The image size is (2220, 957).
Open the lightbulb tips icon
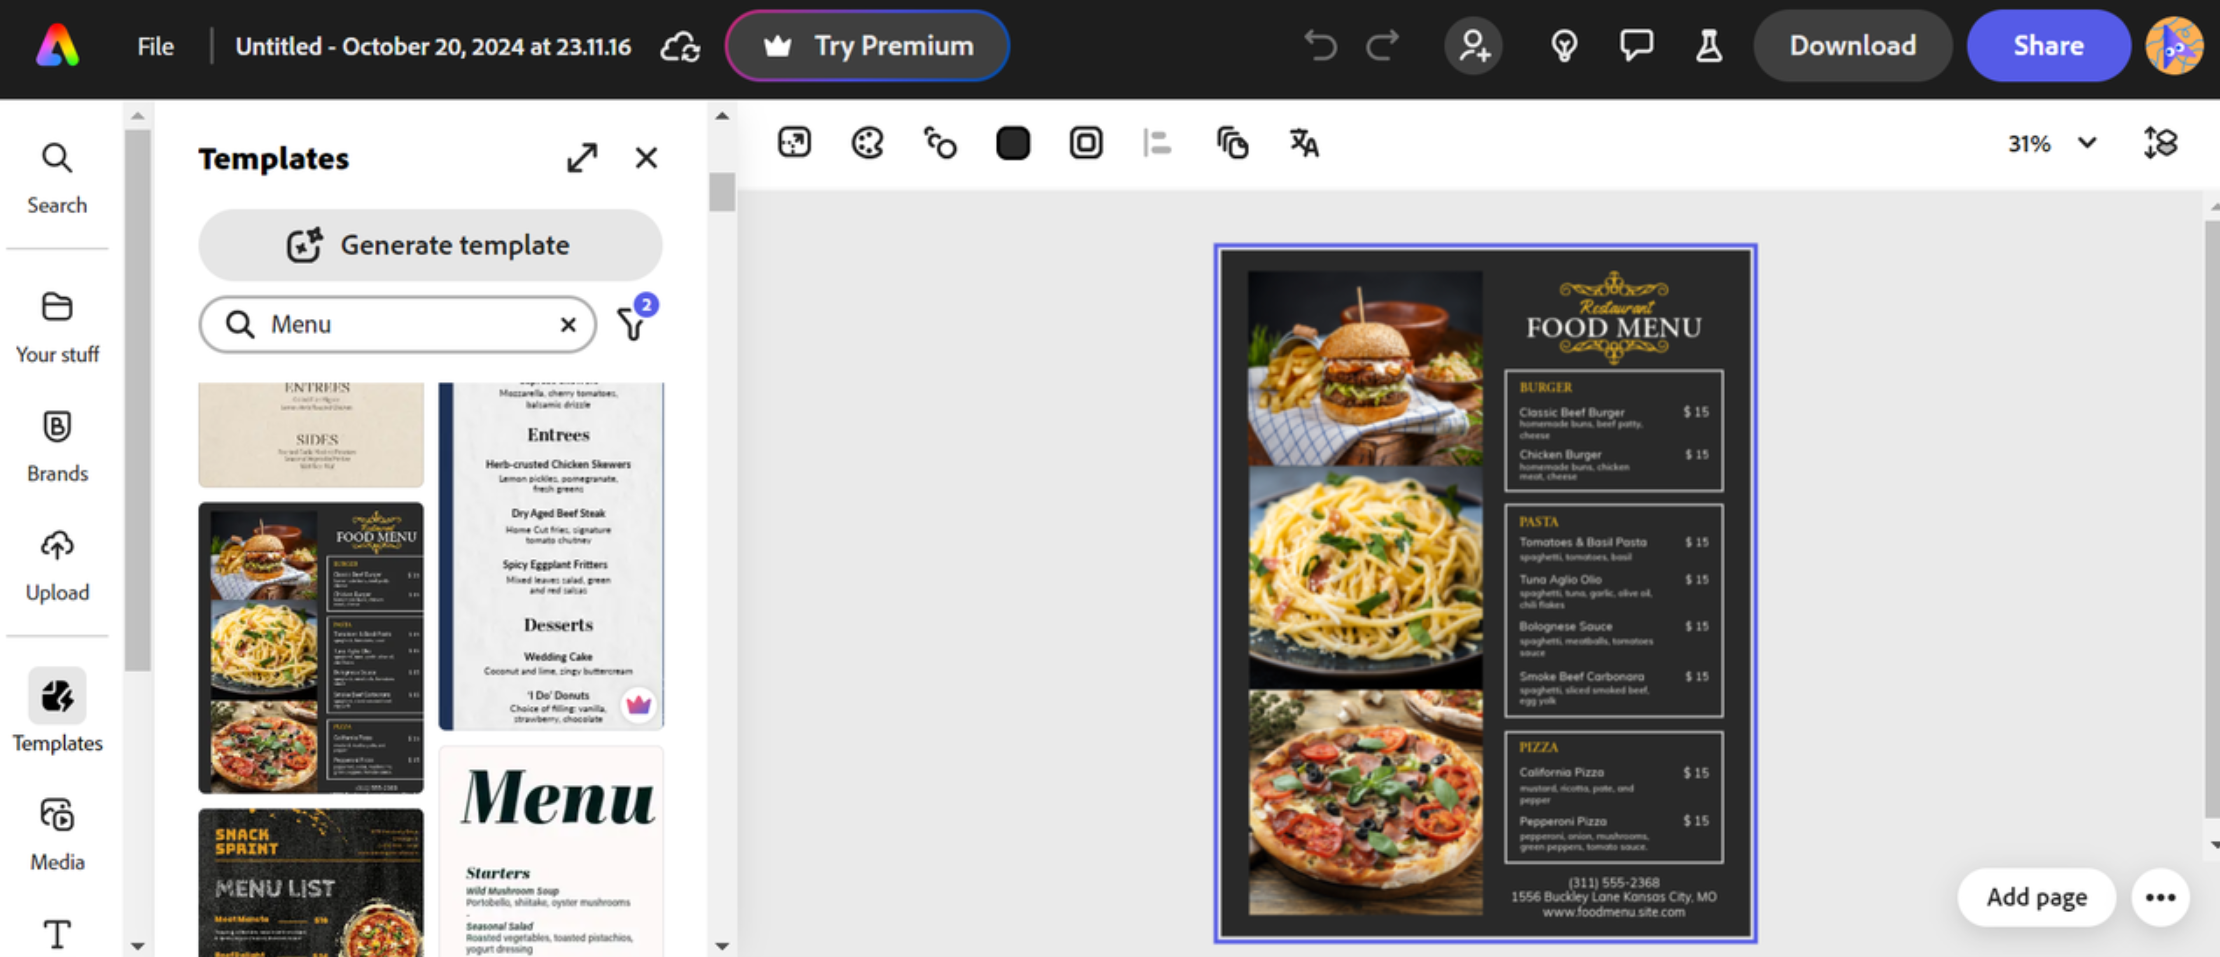pyautogui.click(x=1564, y=46)
